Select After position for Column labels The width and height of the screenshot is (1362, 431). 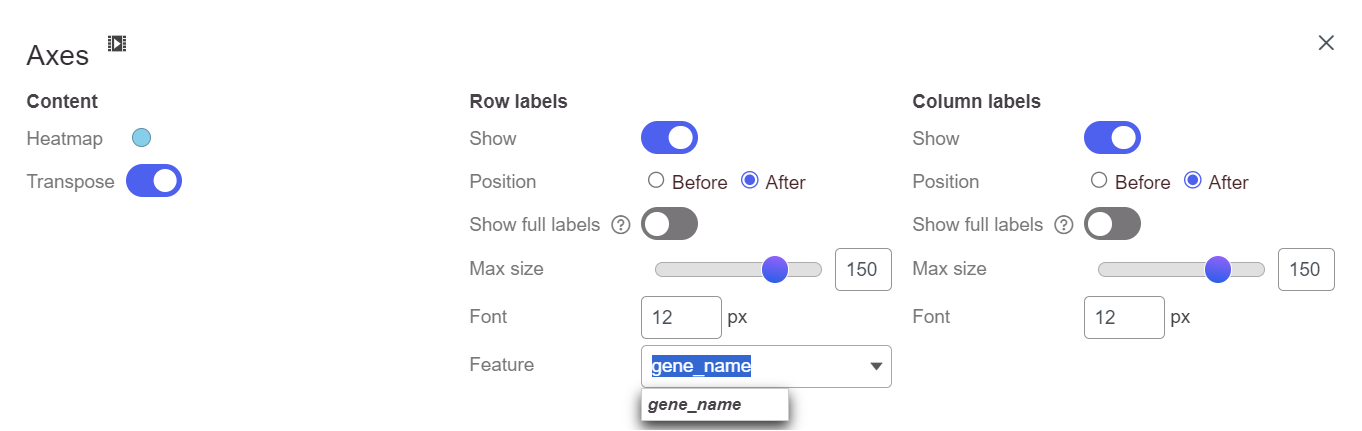pyautogui.click(x=1192, y=181)
